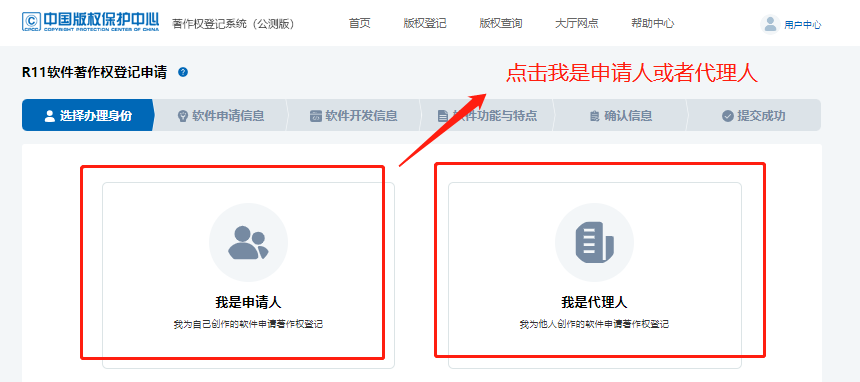This screenshot has height=382, width=860.
Task: Click the clipboard icon beside 确认信息
Action: click(594, 116)
